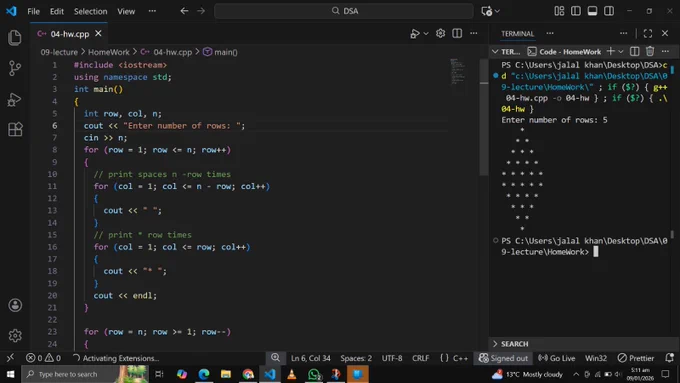Open the Extensions view
680x383 pixels.
click(x=15, y=129)
